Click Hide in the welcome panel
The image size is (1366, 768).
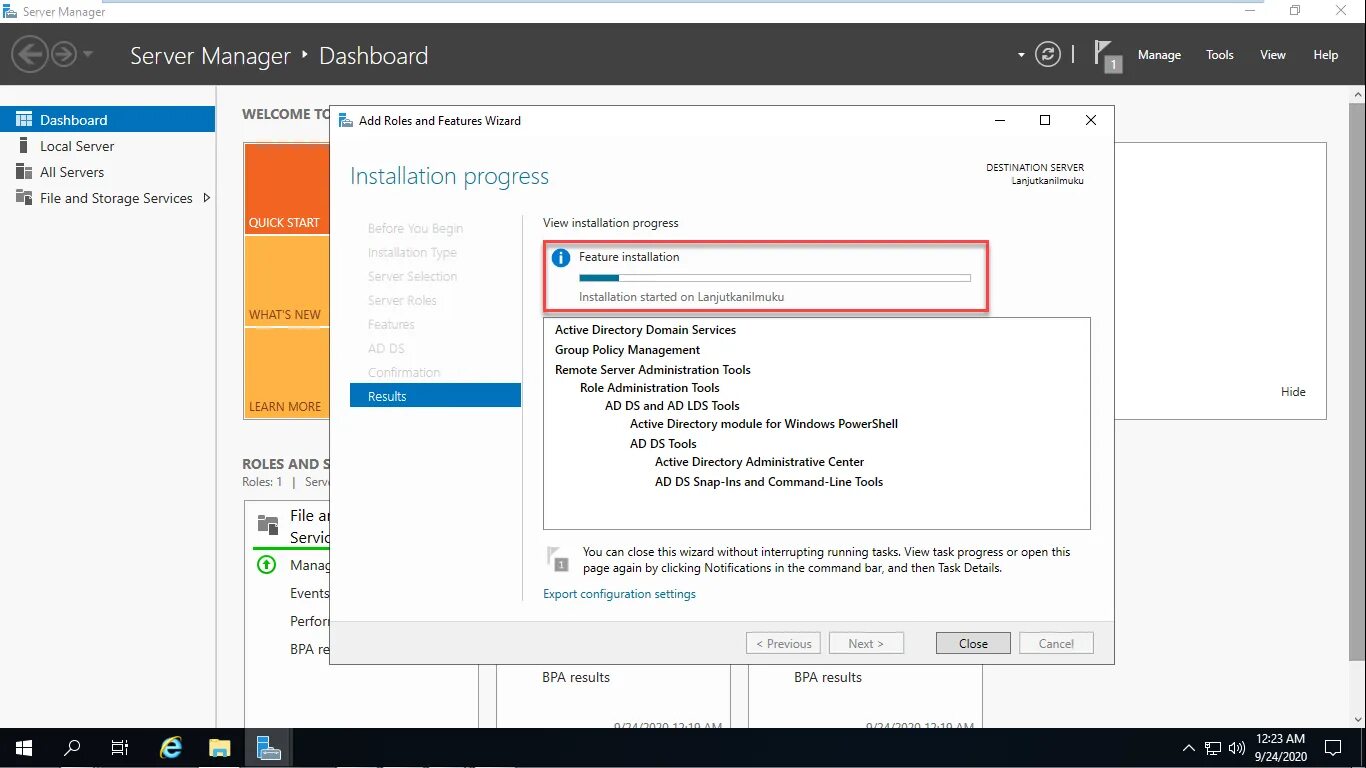click(x=1293, y=392)
